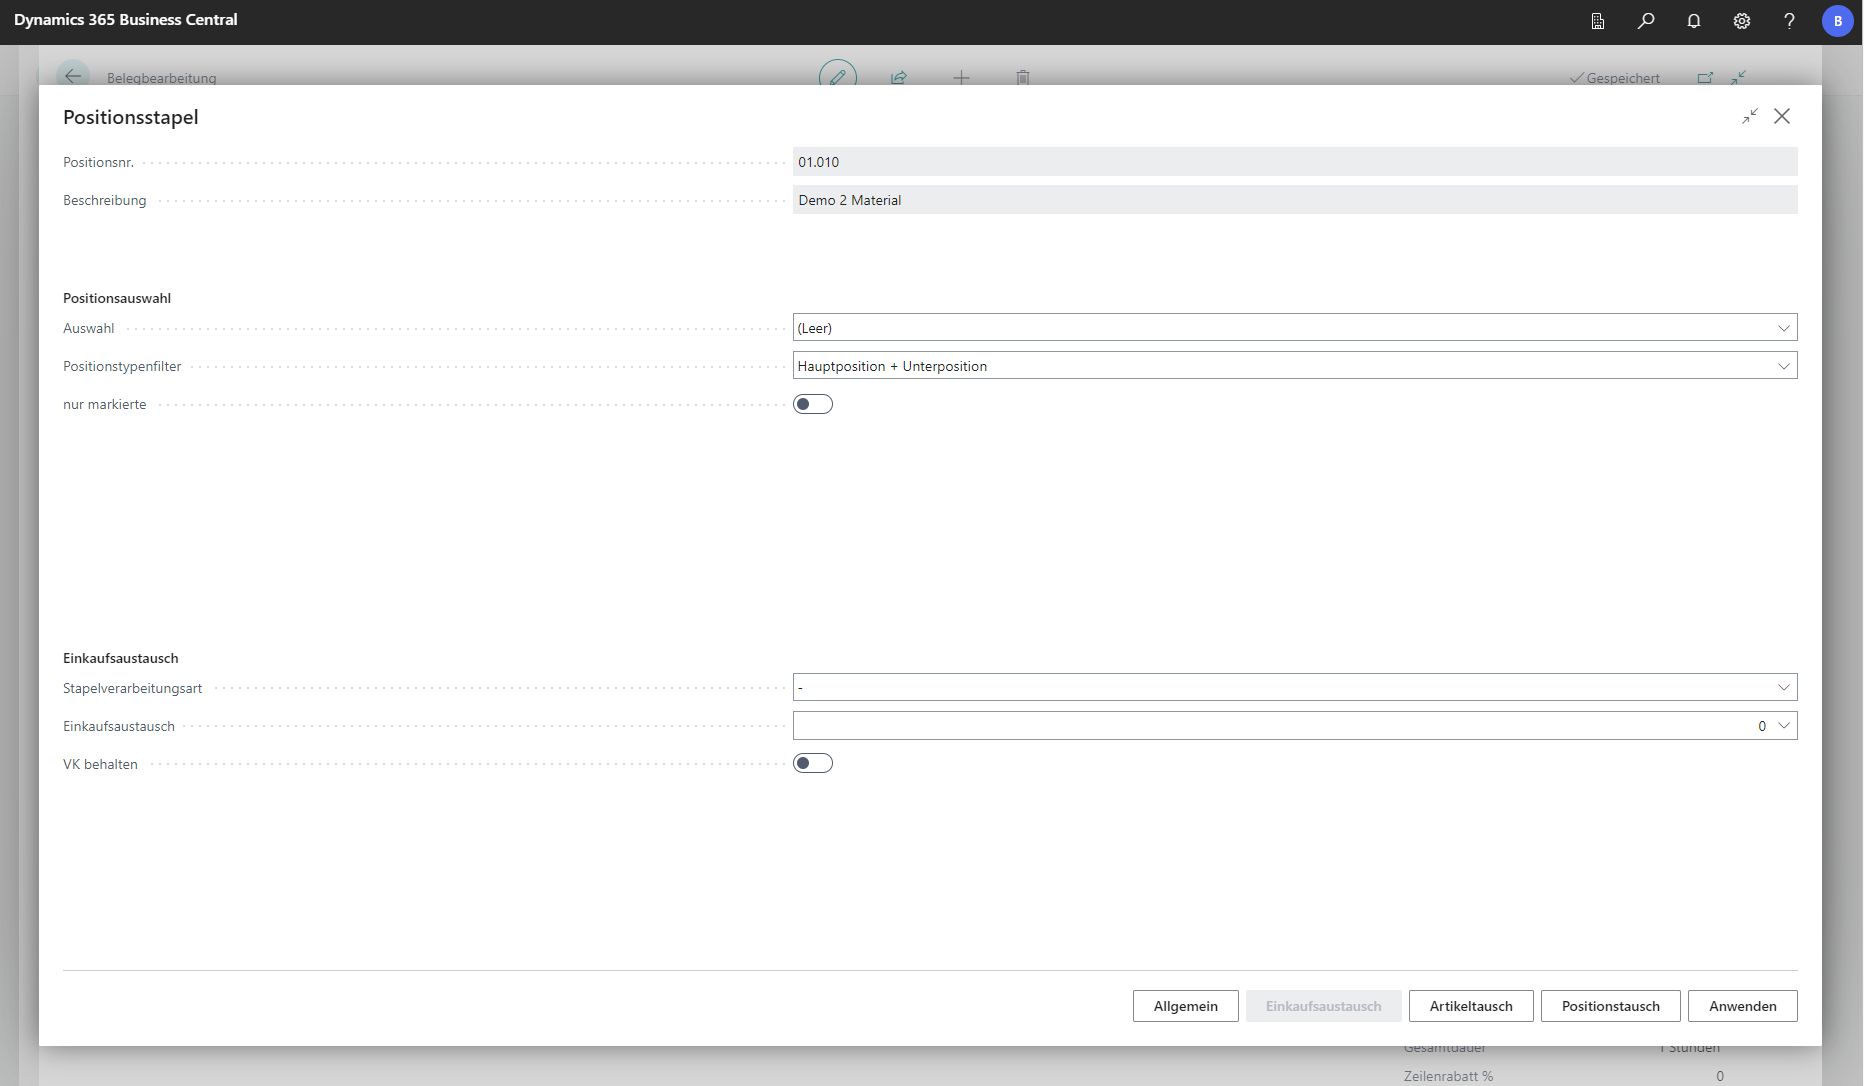Open the Positionstypenfilter dropdown
The image size is (1864, 1086).
click(1783, 366)
